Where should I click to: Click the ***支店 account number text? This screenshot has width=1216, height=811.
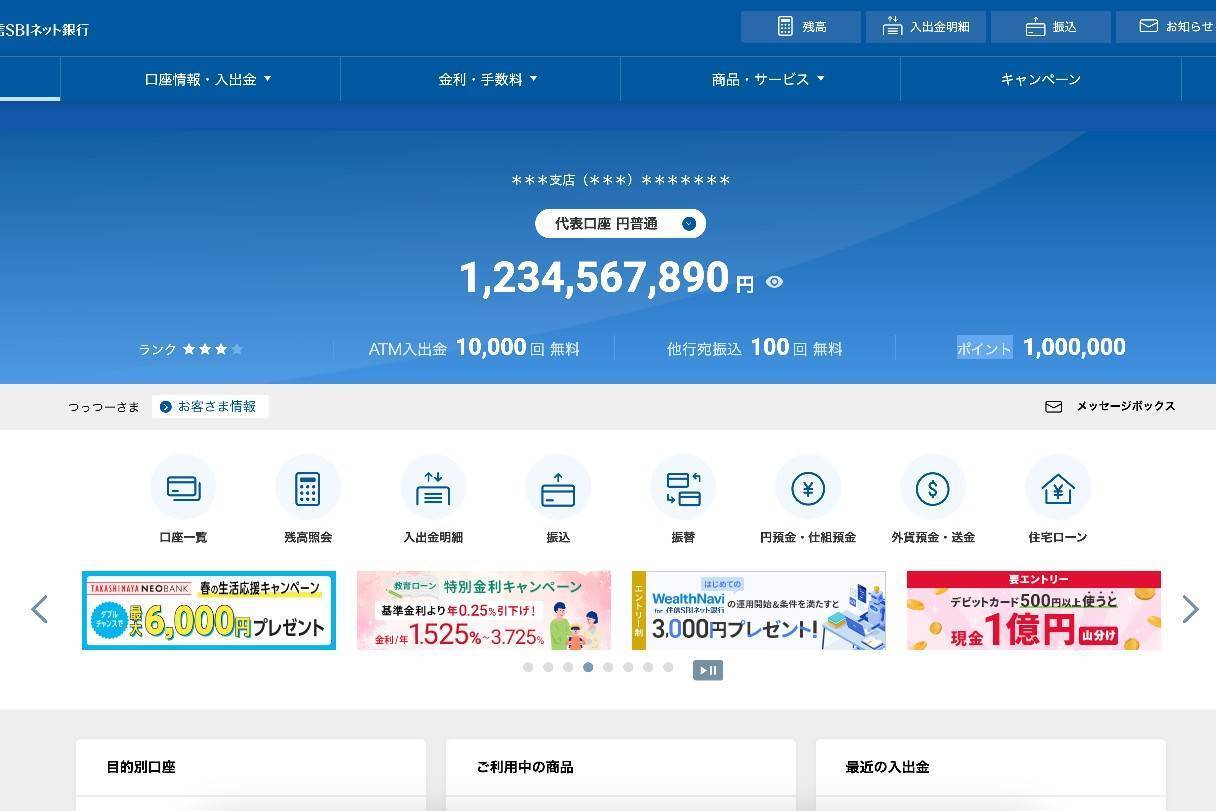pos(621,181)
